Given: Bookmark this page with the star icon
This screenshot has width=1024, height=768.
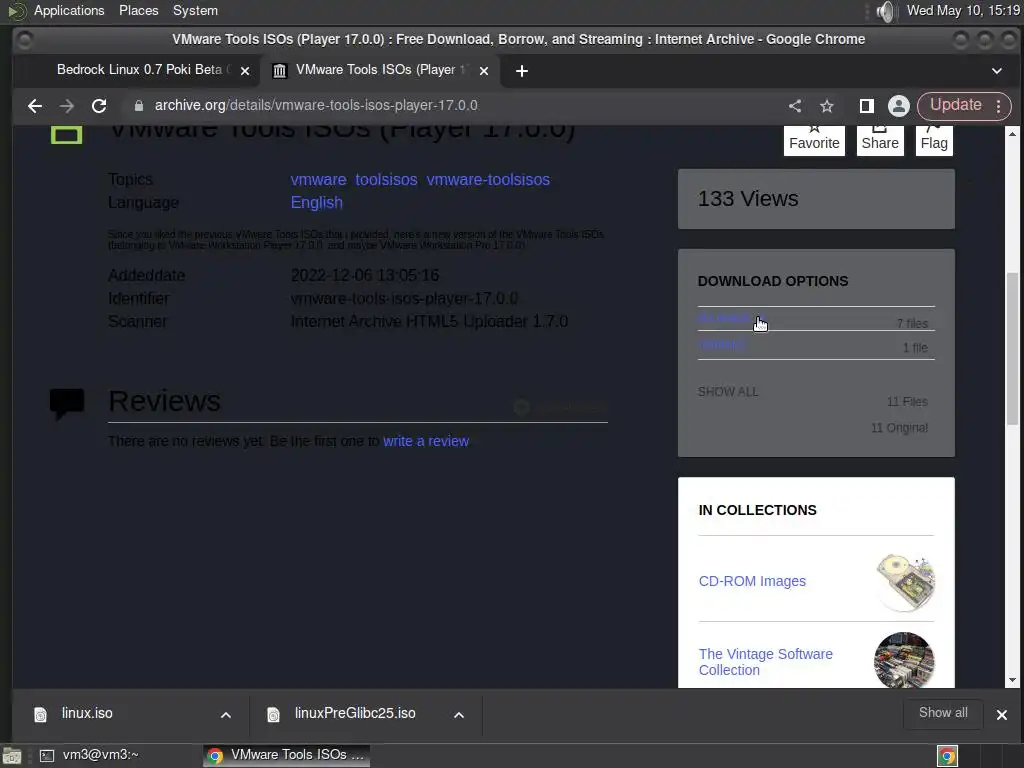Looking at the screenshot, I should pos(827,106).
